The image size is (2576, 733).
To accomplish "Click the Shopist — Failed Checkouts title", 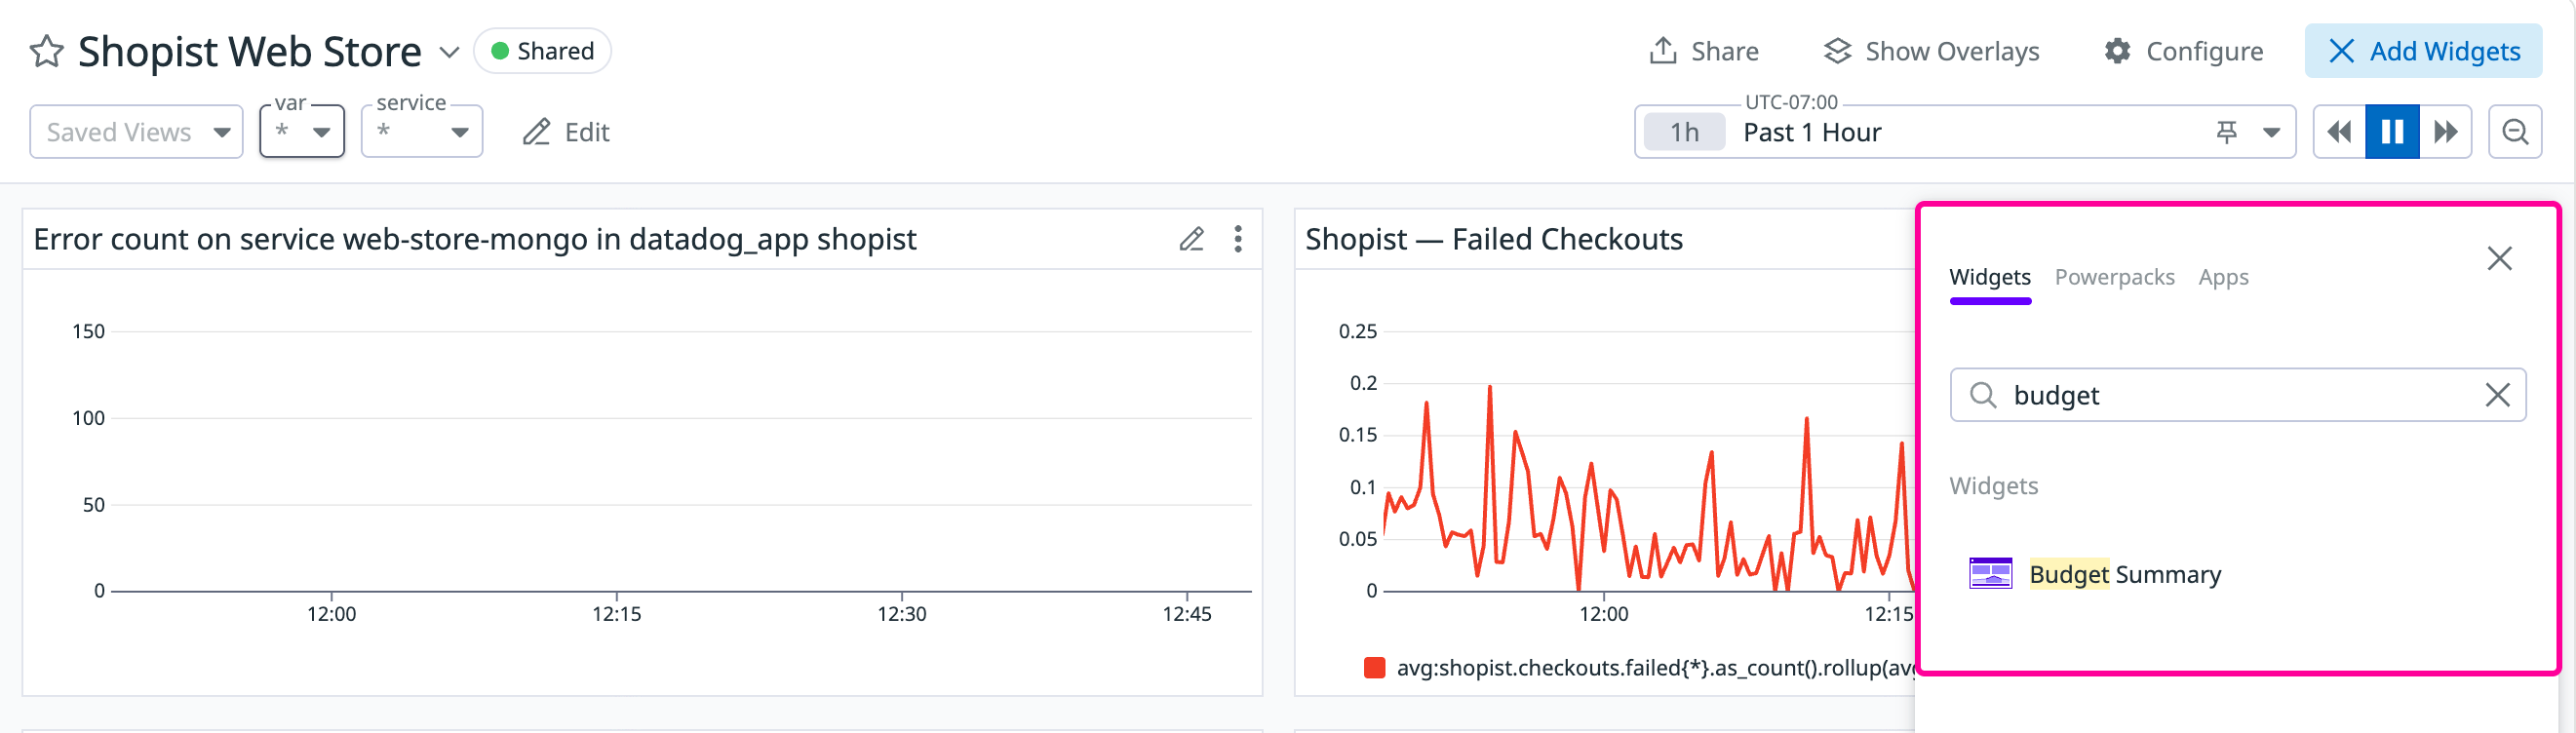I will click(1494, 240).
